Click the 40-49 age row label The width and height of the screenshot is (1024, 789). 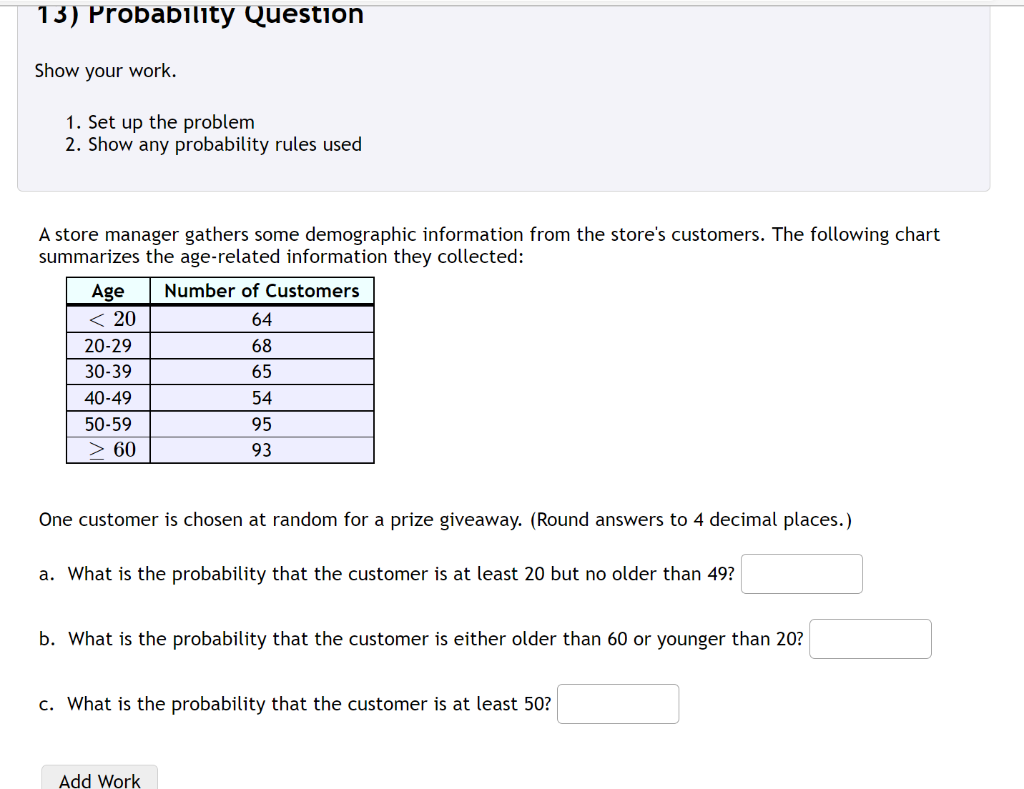[107, 397]
